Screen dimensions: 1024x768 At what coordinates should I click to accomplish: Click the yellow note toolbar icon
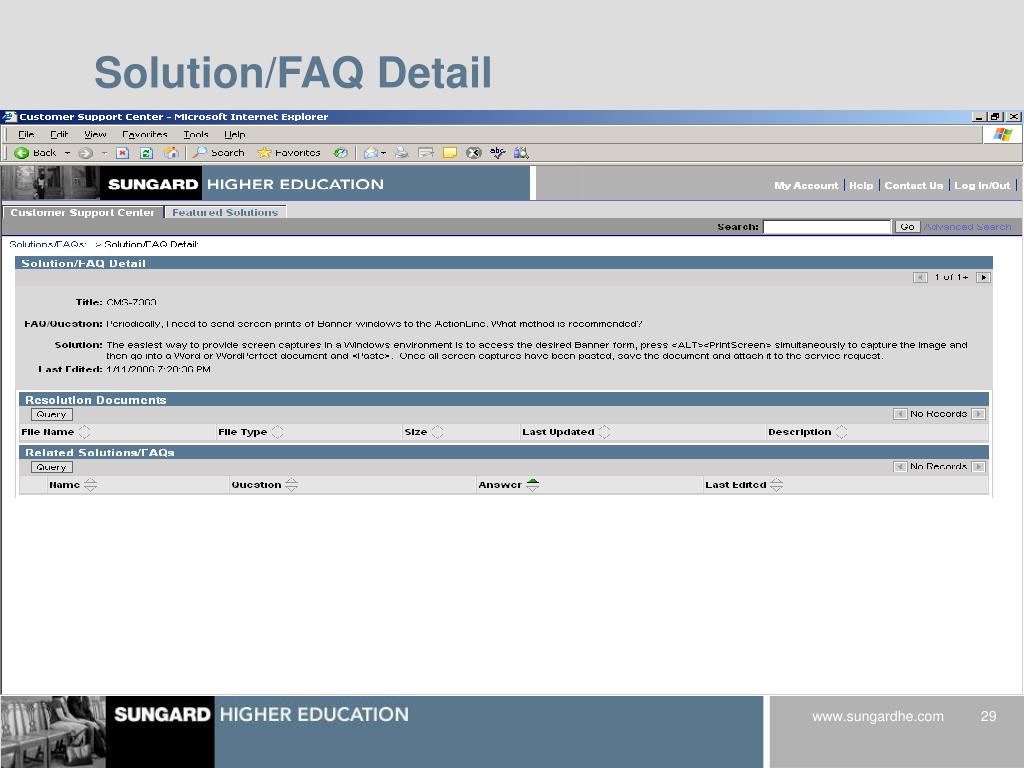pos(450,153)
